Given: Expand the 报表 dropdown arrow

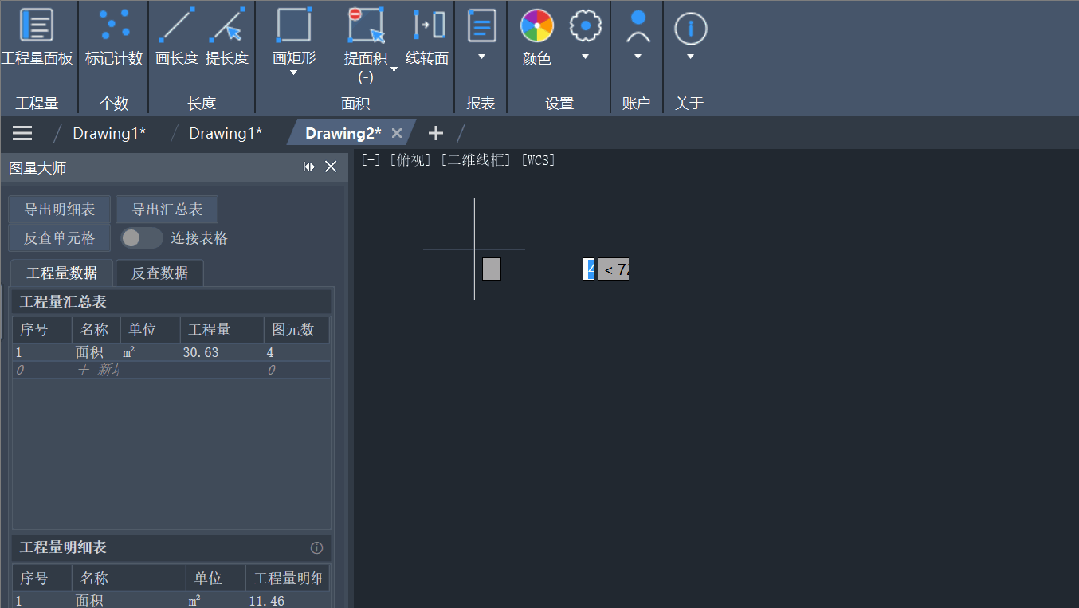Looking at the screenshot, I should tap(482, 56).
